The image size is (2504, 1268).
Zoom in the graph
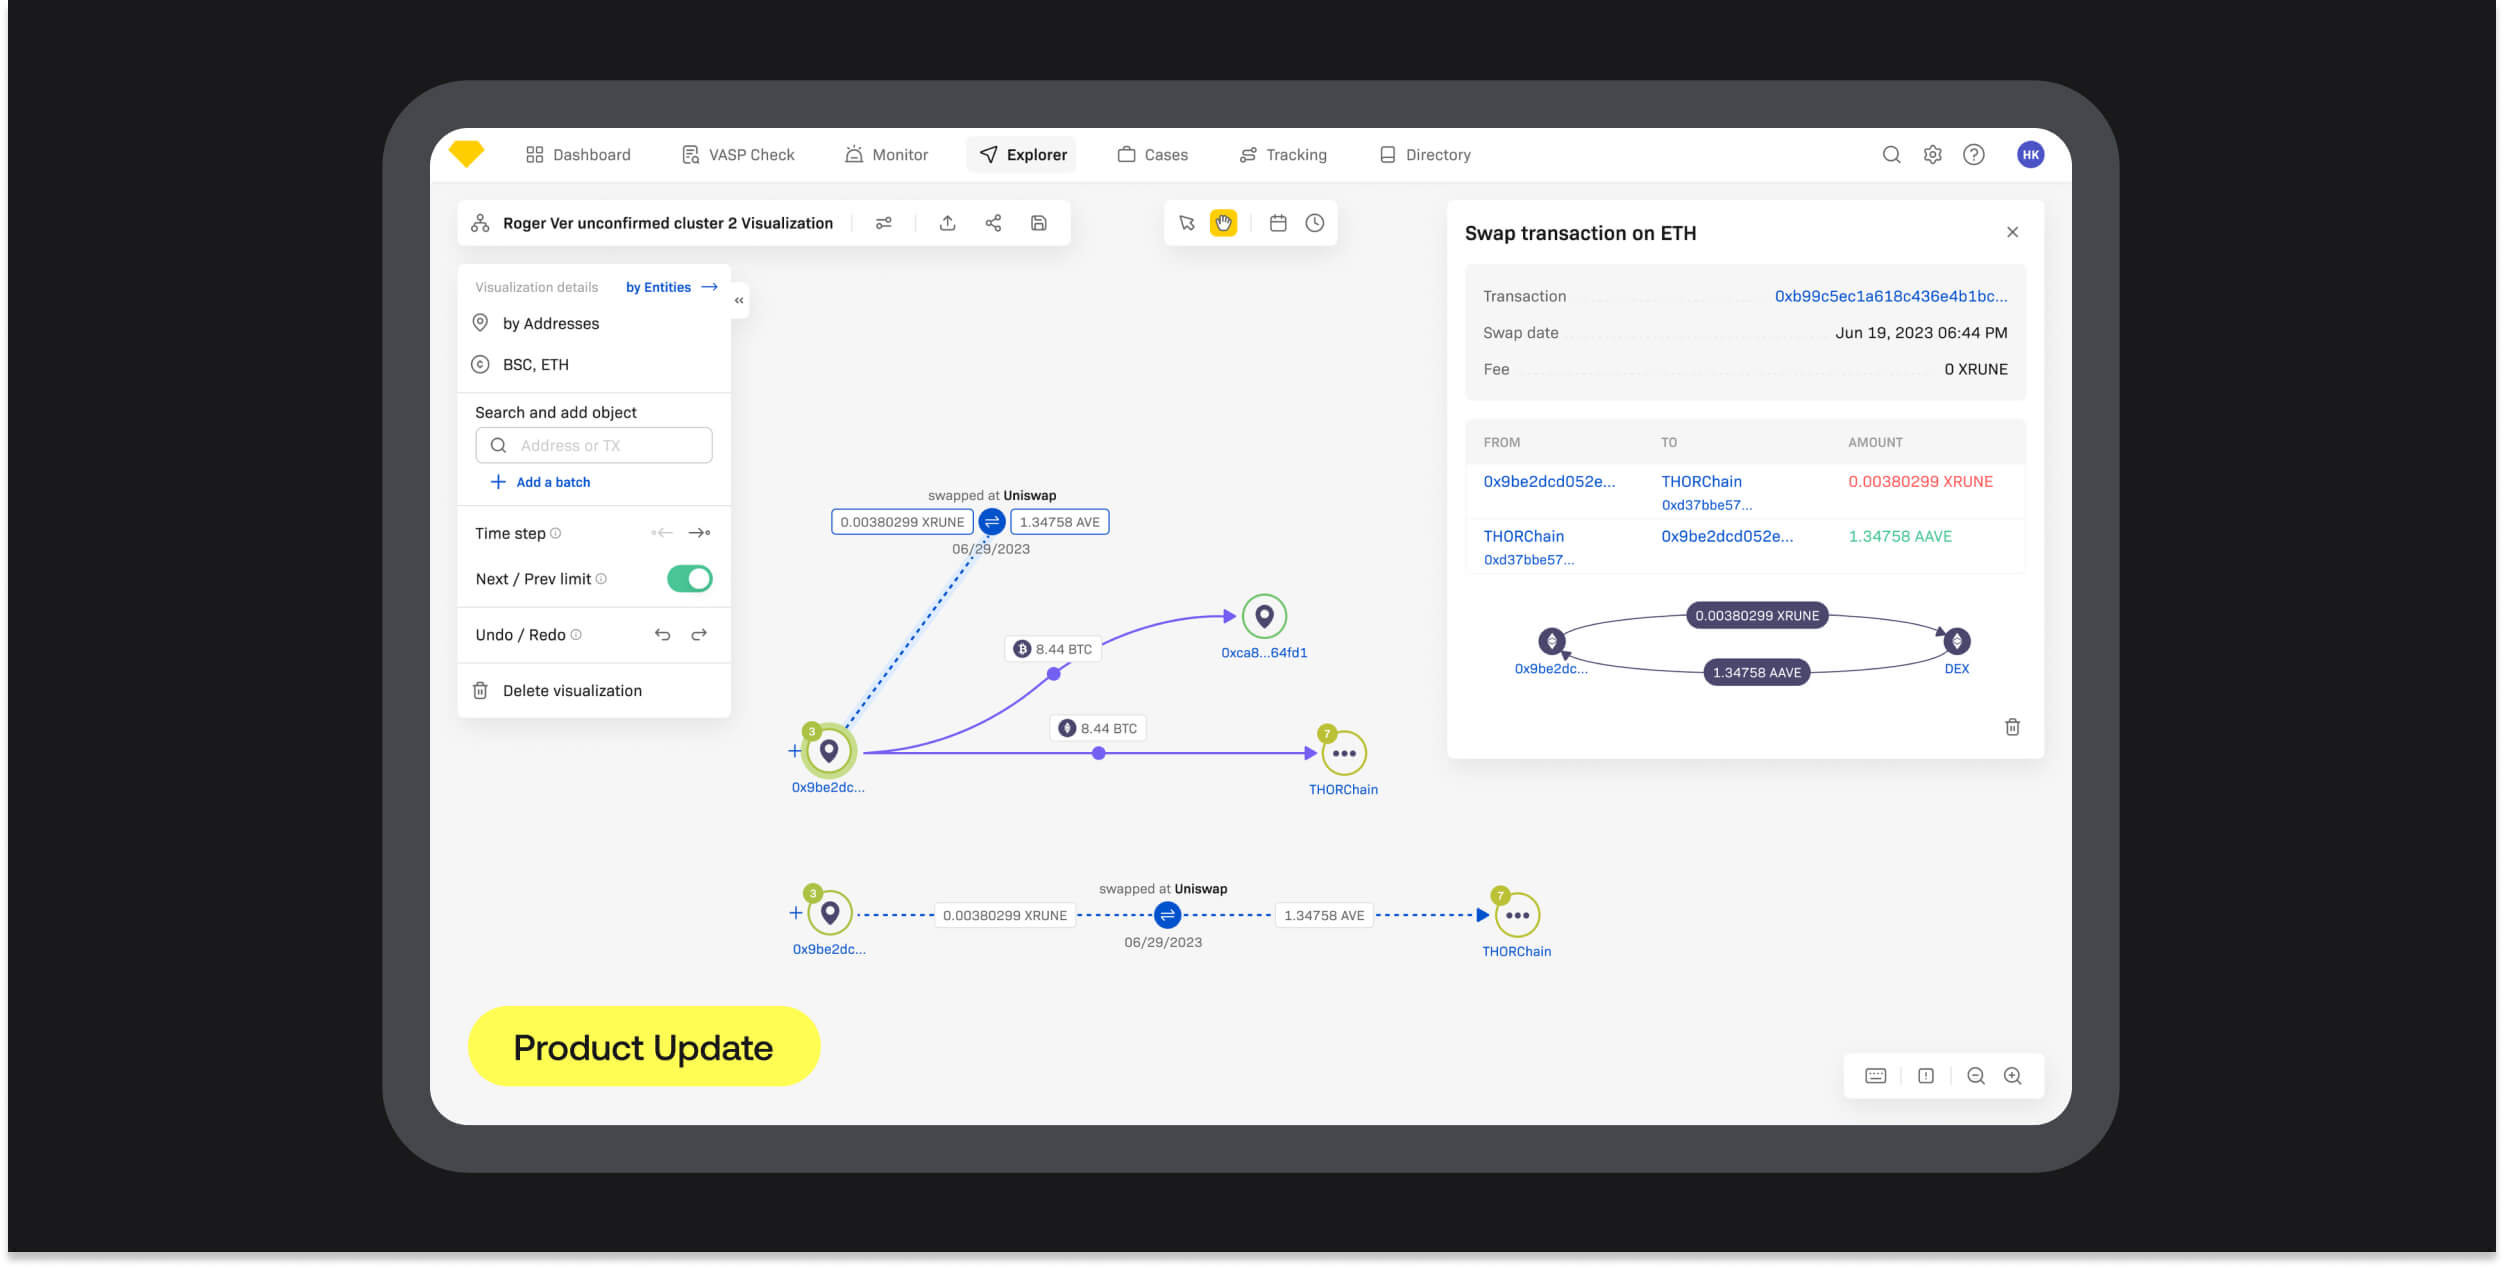(x=2013, y=1078)
